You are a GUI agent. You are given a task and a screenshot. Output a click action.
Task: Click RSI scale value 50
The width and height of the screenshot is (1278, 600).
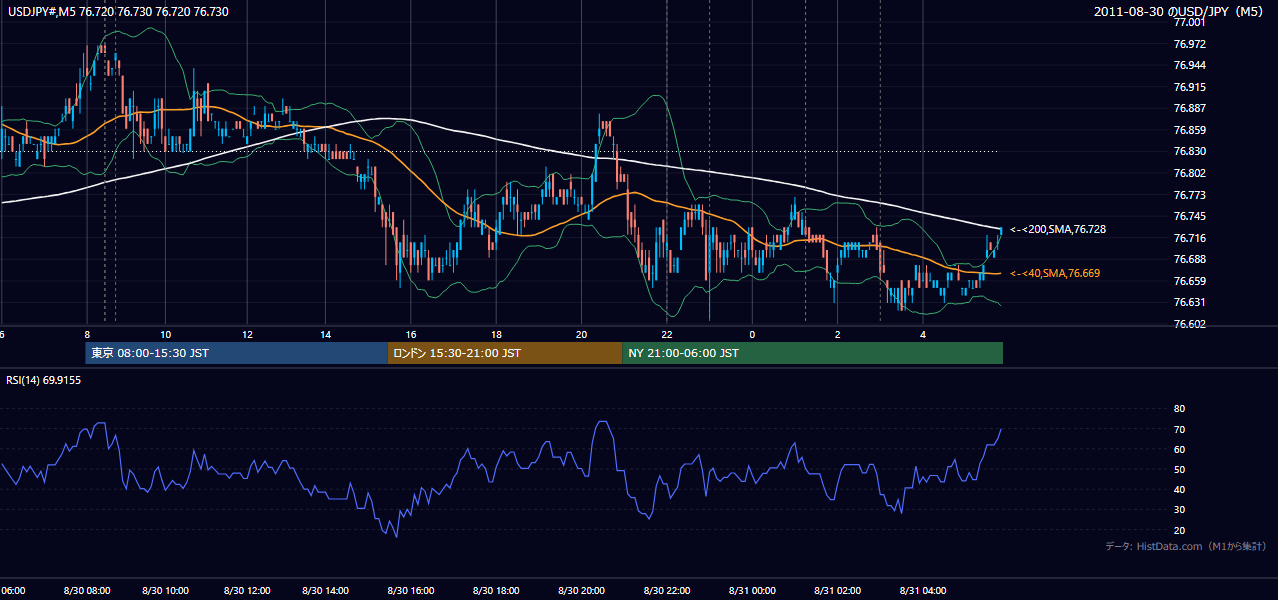1179,469
